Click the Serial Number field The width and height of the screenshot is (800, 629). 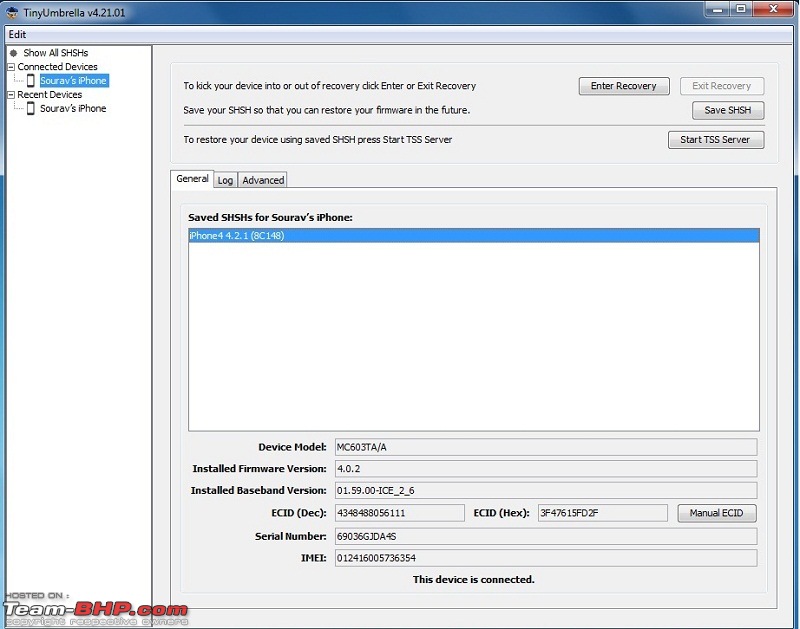tap(546, 537)
